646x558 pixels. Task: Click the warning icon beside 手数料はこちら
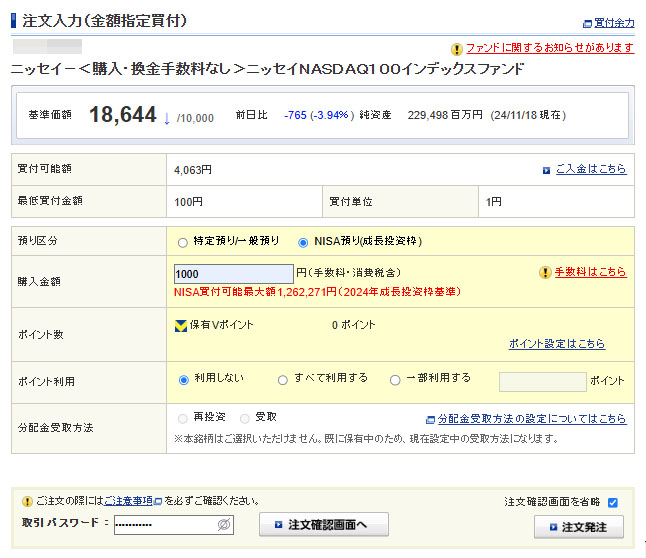545,272
